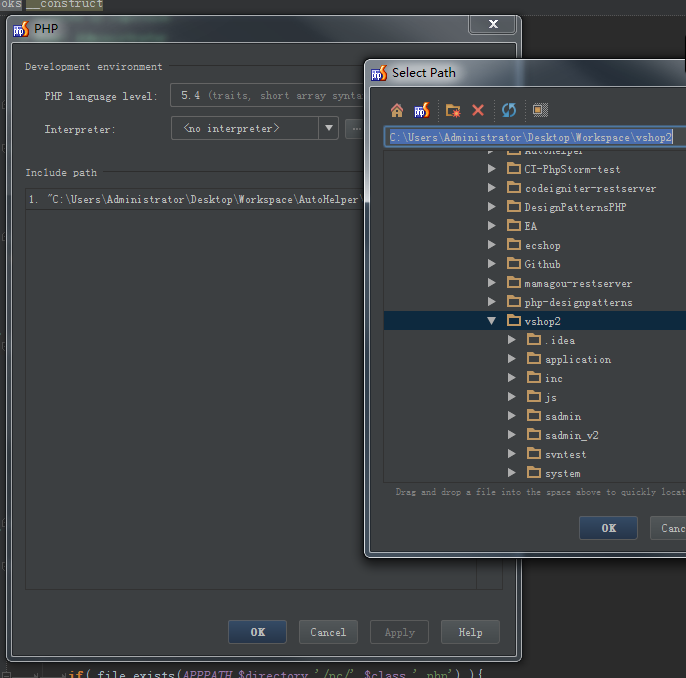Select the sadmin_v2 subfolder row

coord(535,435)
